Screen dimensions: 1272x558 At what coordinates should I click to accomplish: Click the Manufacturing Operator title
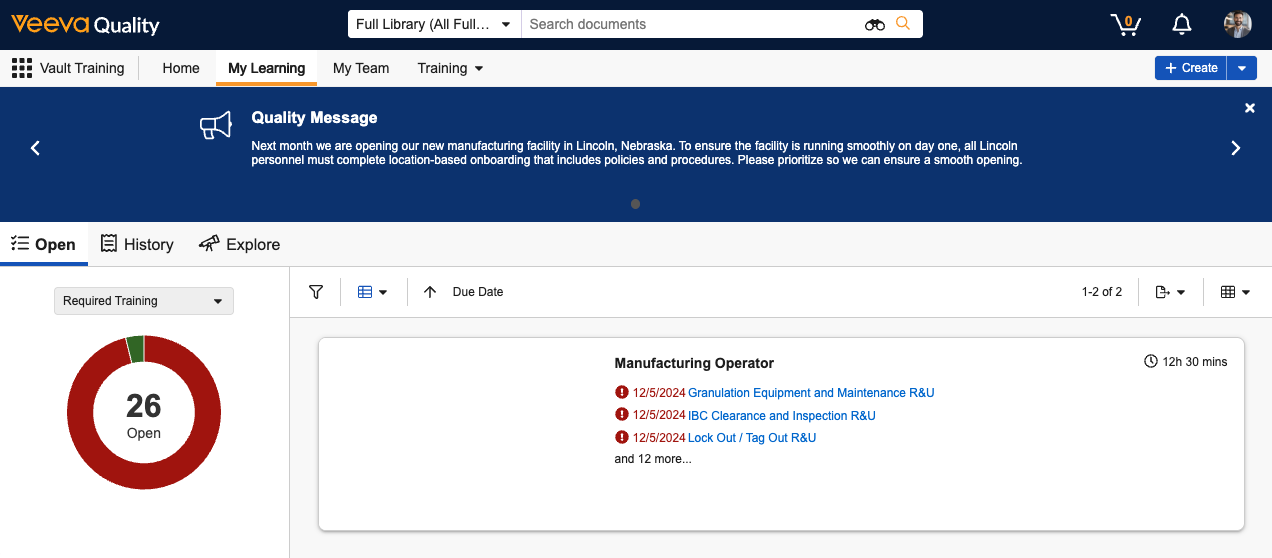(x=694, y=363)
